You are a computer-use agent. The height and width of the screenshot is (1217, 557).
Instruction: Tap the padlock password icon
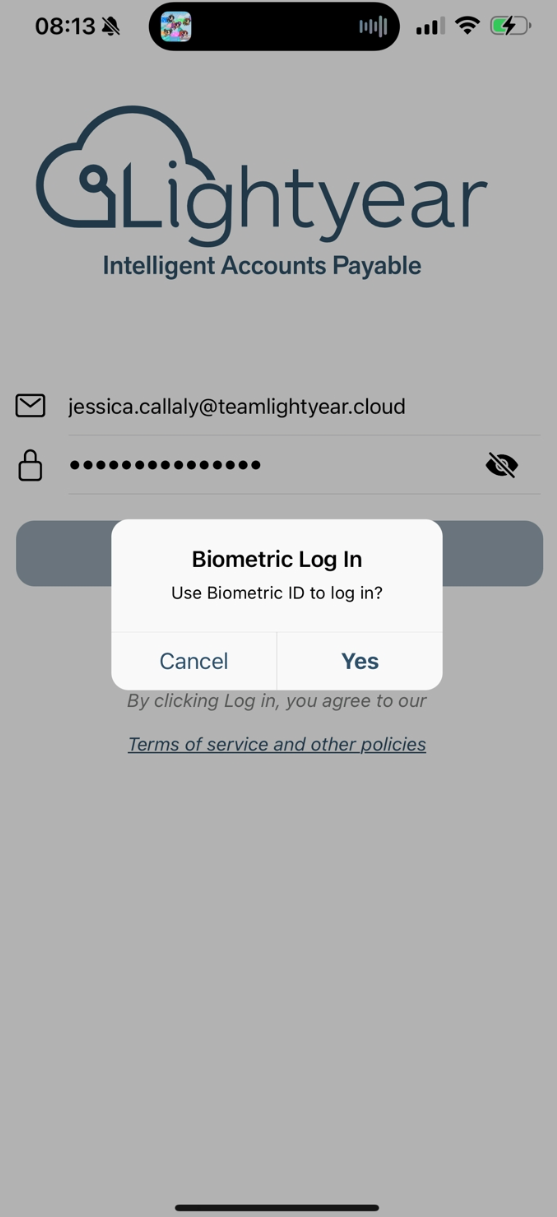[30, 465]
